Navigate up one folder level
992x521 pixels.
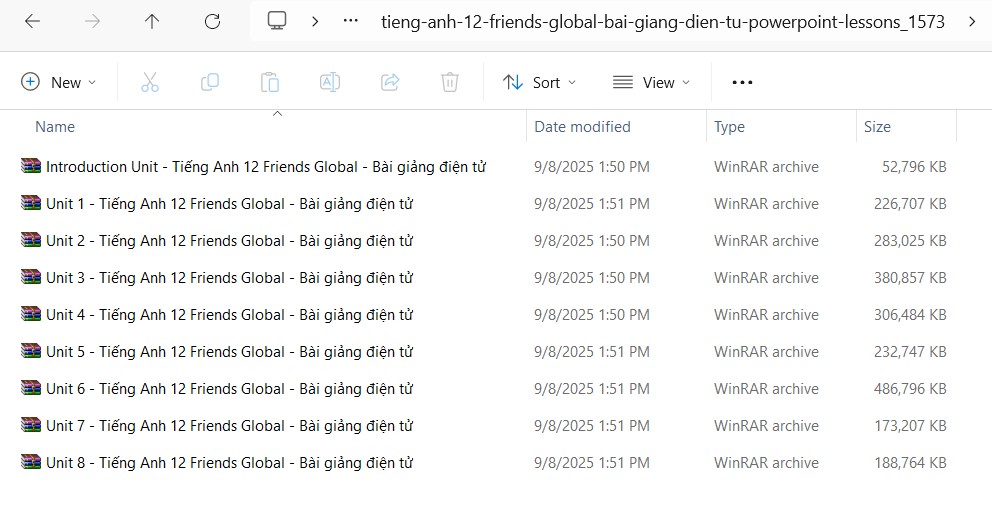[x=152, y=21]
